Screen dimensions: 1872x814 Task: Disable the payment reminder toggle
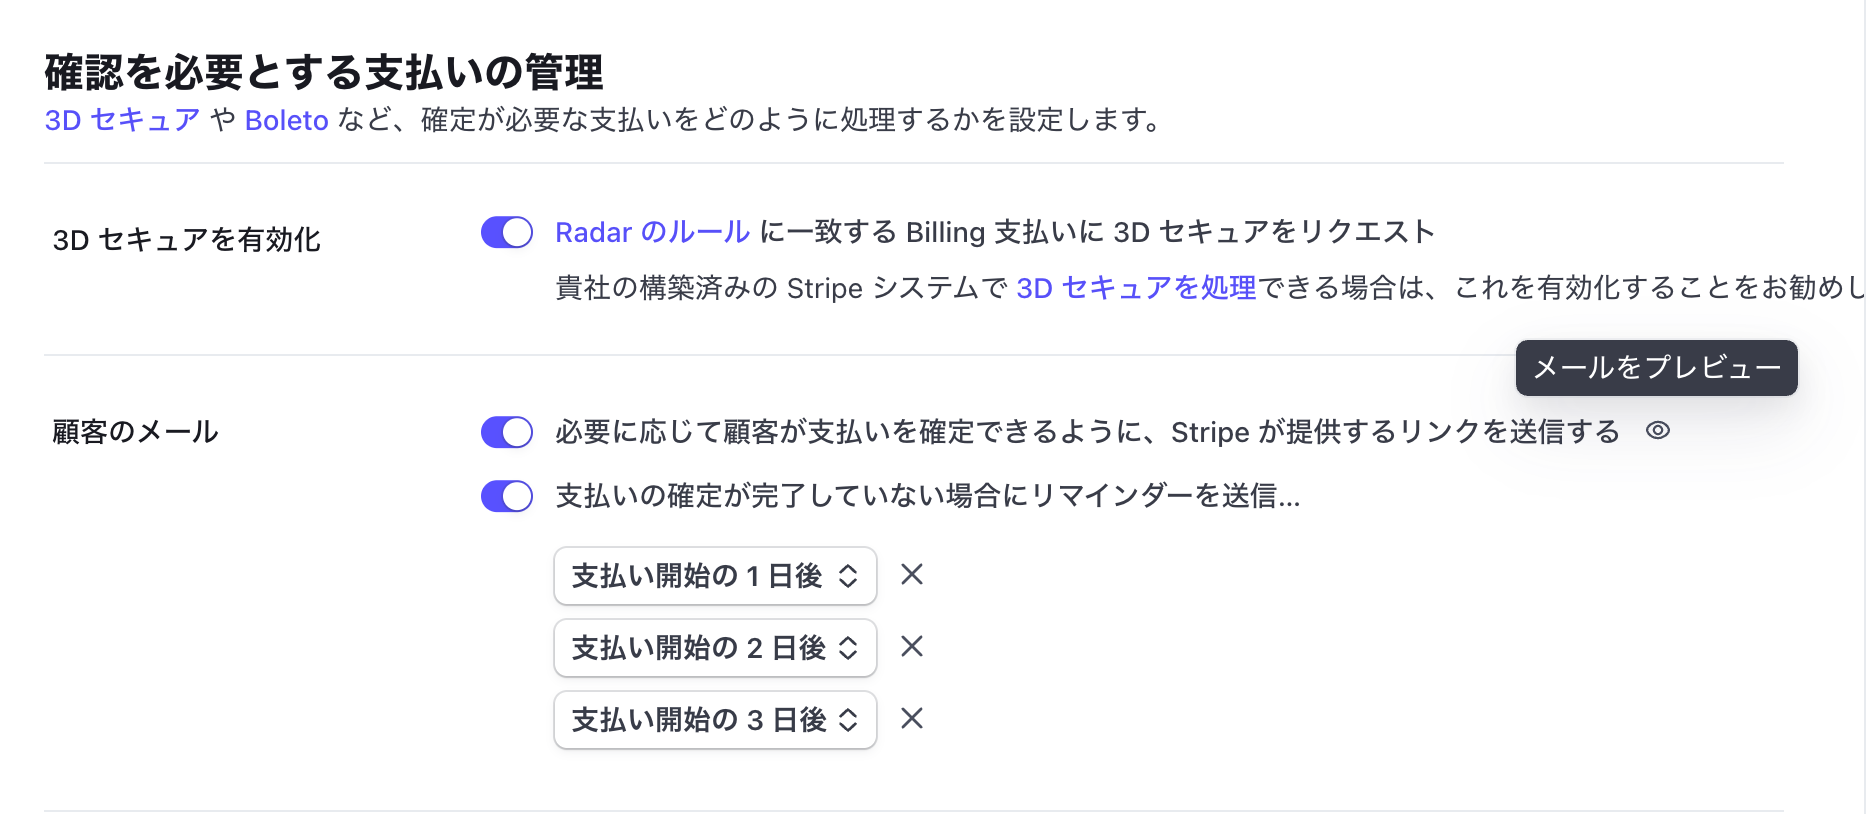506,495
